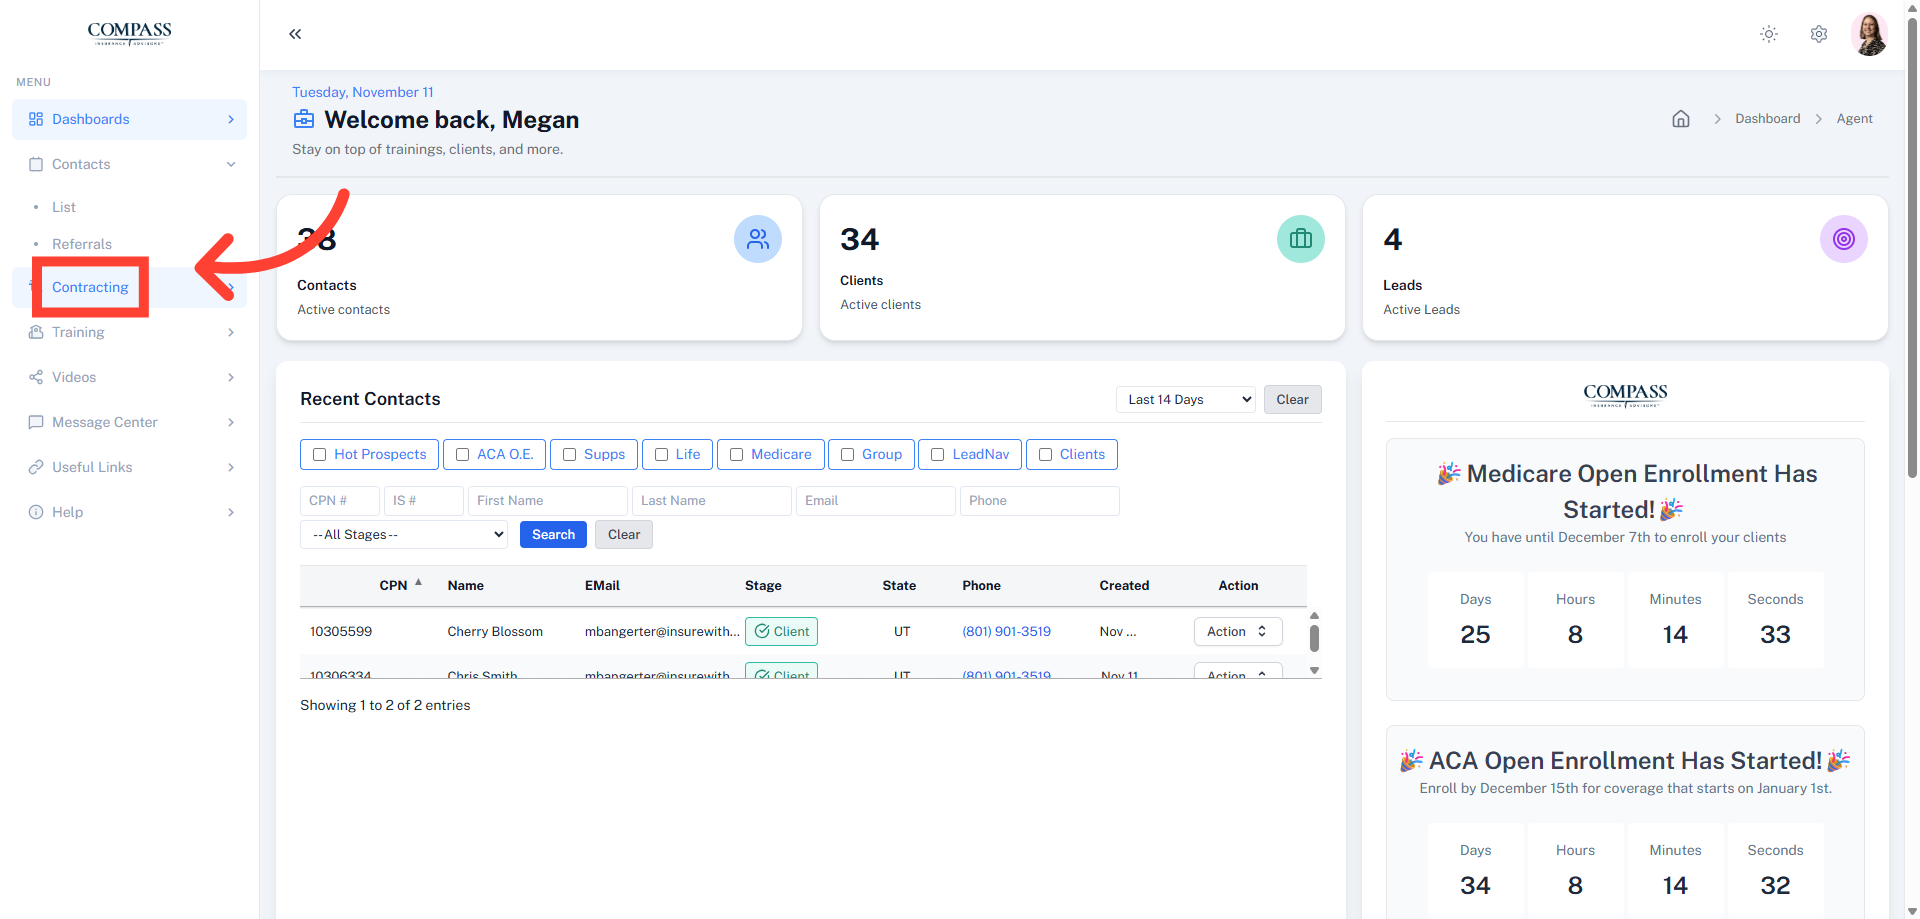Collapse the sidebar with the double-chevron icon
Viewport: 1920px width, 919px height.
295,33
